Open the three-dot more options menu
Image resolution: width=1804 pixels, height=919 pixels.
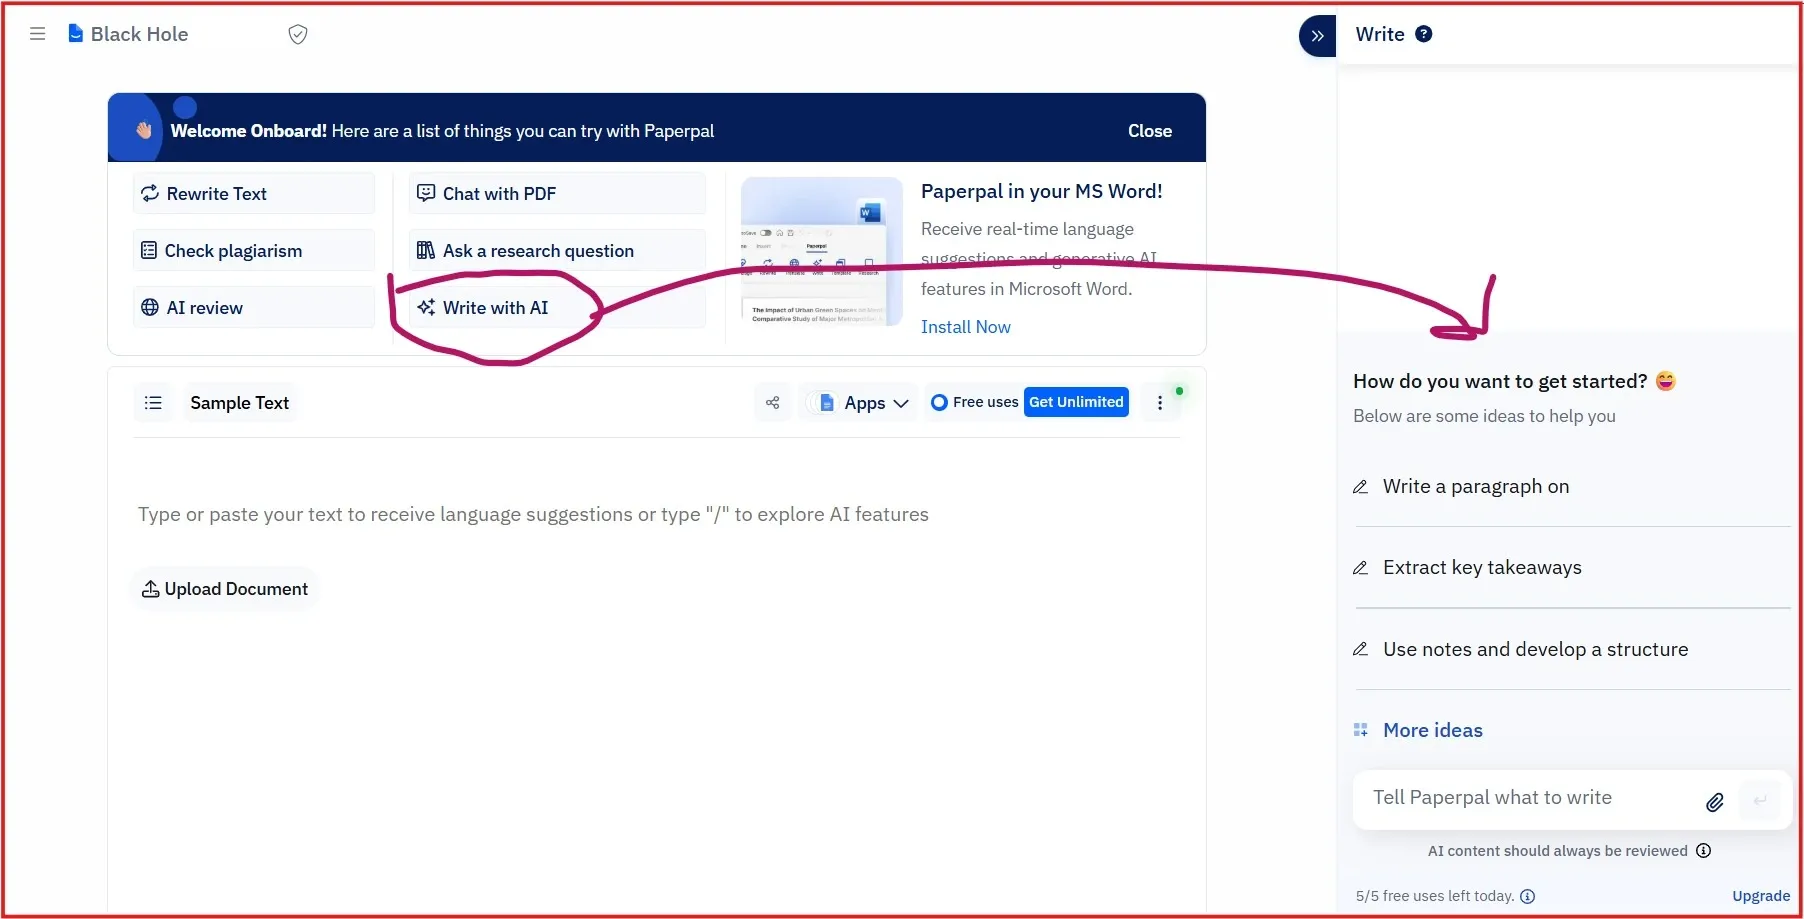(x=1160, y=403)
